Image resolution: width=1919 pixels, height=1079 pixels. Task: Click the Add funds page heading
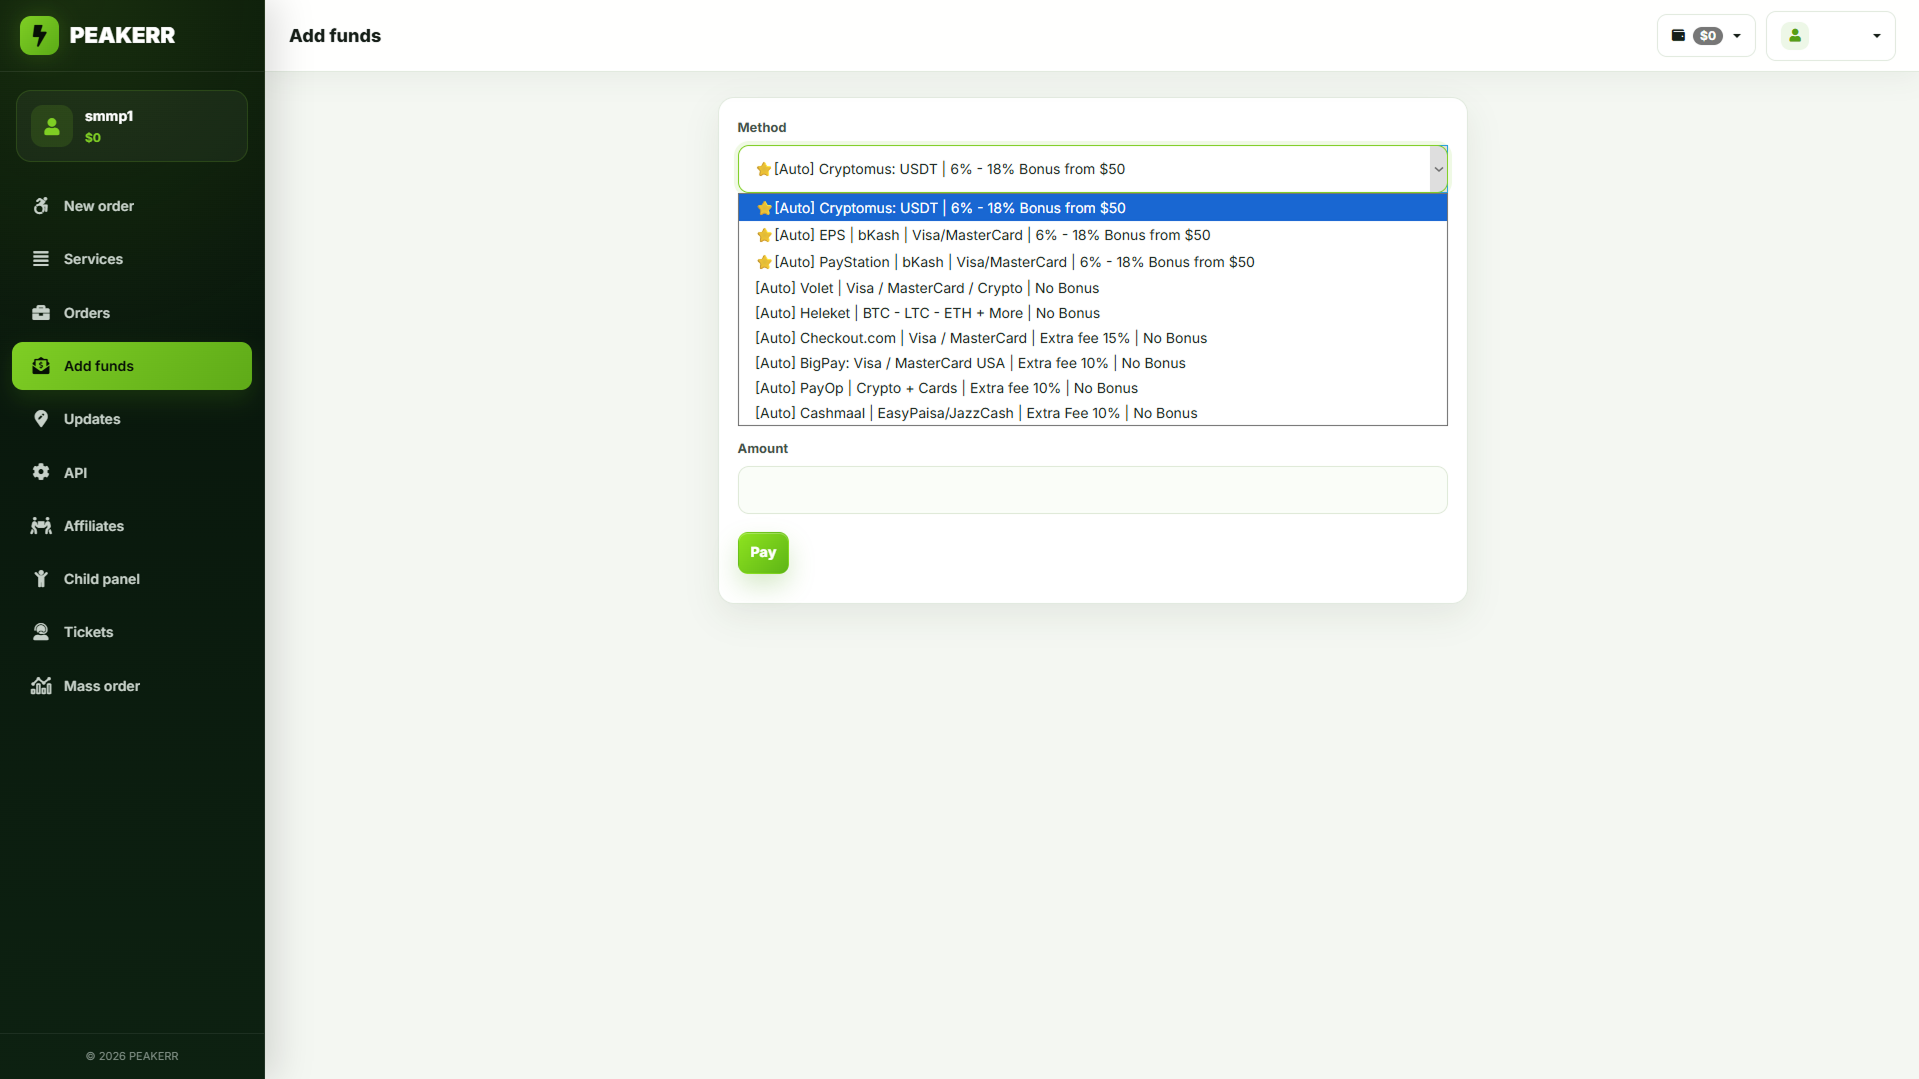coord(335,36)
